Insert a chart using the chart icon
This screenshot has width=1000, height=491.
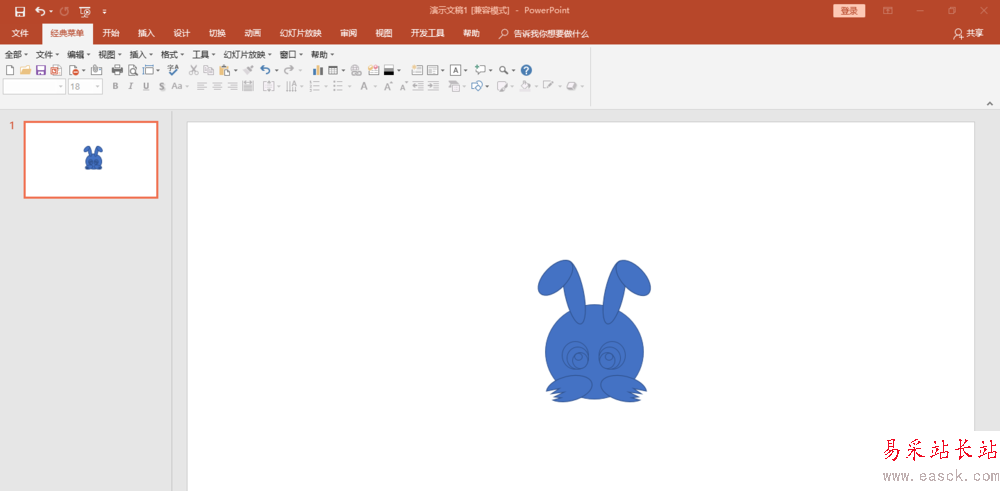tap(318, 70)
